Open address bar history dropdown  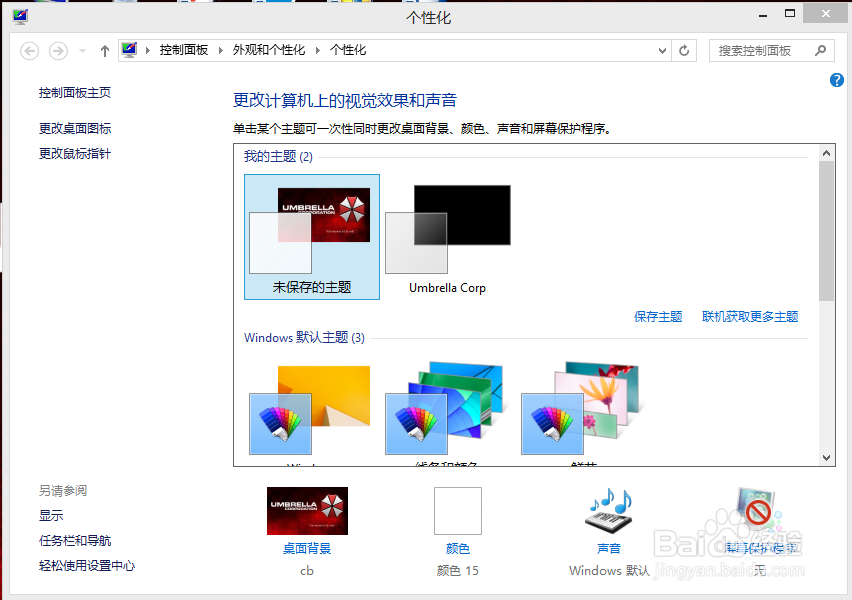point(662,51)
